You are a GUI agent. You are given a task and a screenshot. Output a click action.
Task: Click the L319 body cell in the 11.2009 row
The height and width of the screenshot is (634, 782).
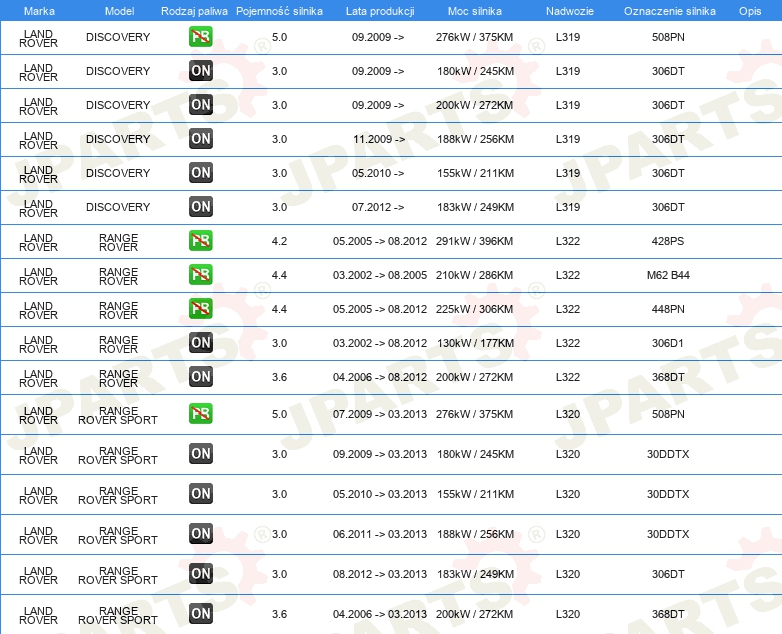[568, 139]
